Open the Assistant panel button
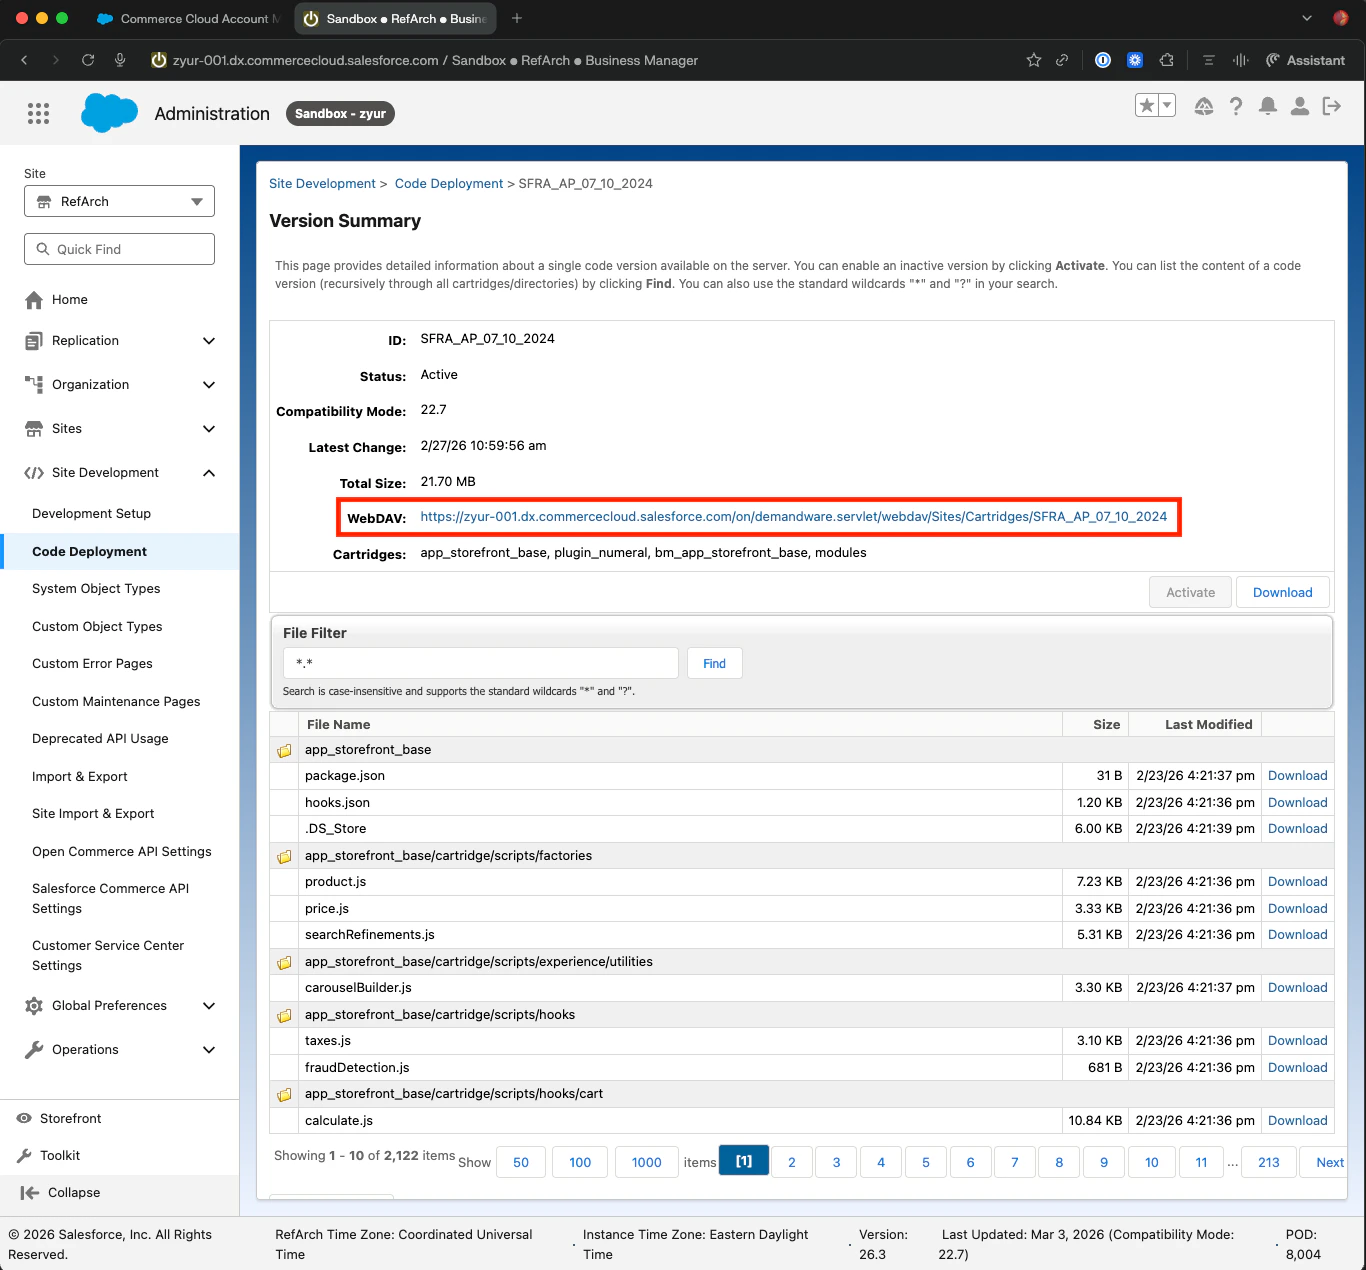The width and height of the screenshot is (1366, 1270). click(1305, 60)
